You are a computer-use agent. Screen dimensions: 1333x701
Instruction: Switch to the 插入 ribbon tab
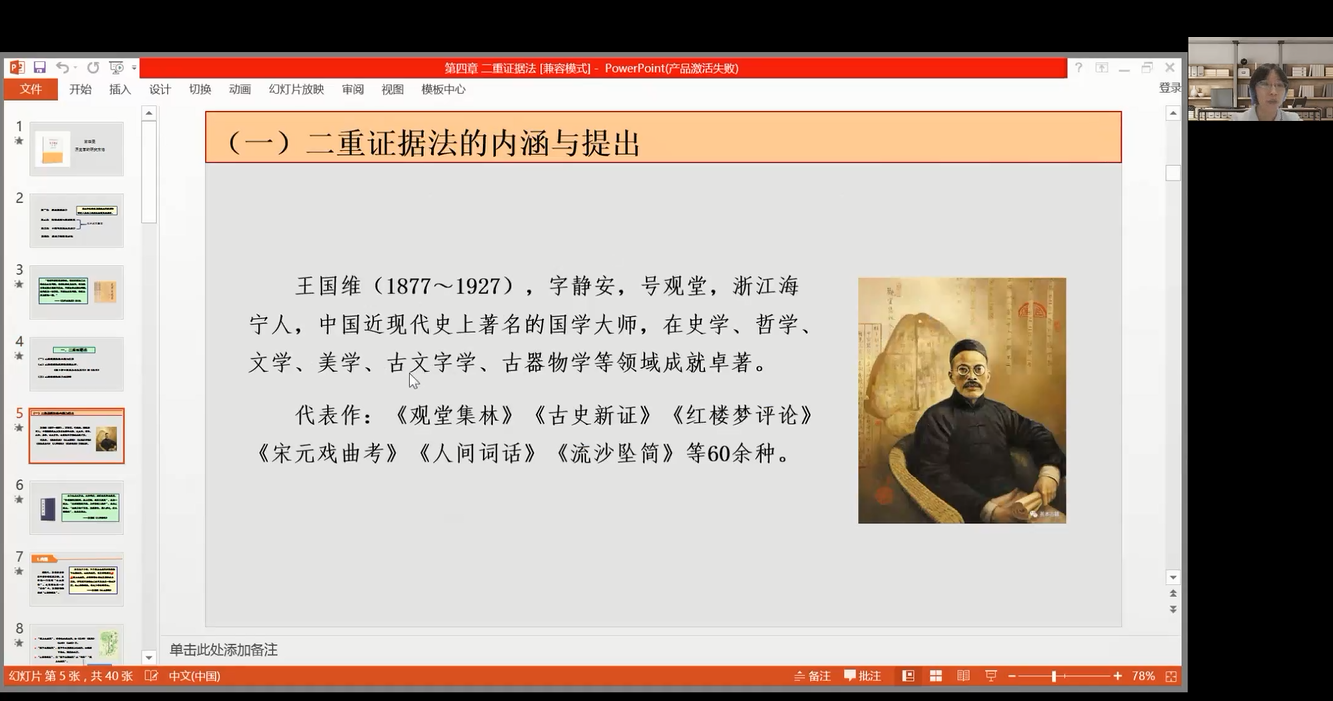tap(120, 89)
